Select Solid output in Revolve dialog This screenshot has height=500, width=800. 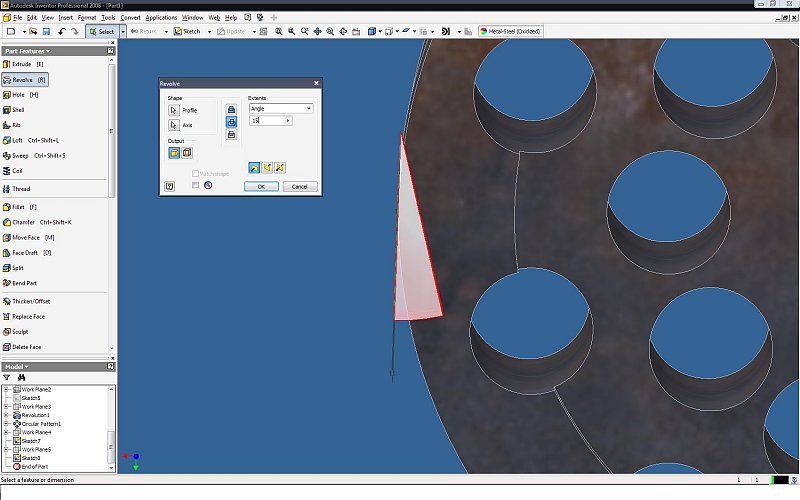(174, 152)
